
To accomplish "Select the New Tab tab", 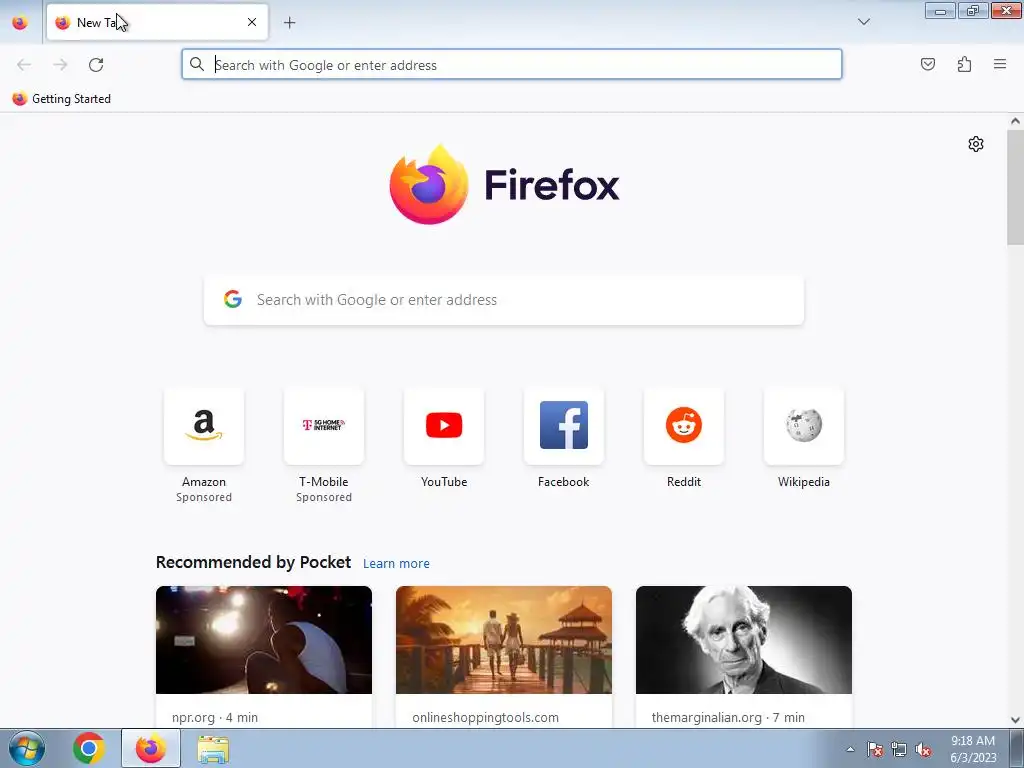I will point(157,22).
